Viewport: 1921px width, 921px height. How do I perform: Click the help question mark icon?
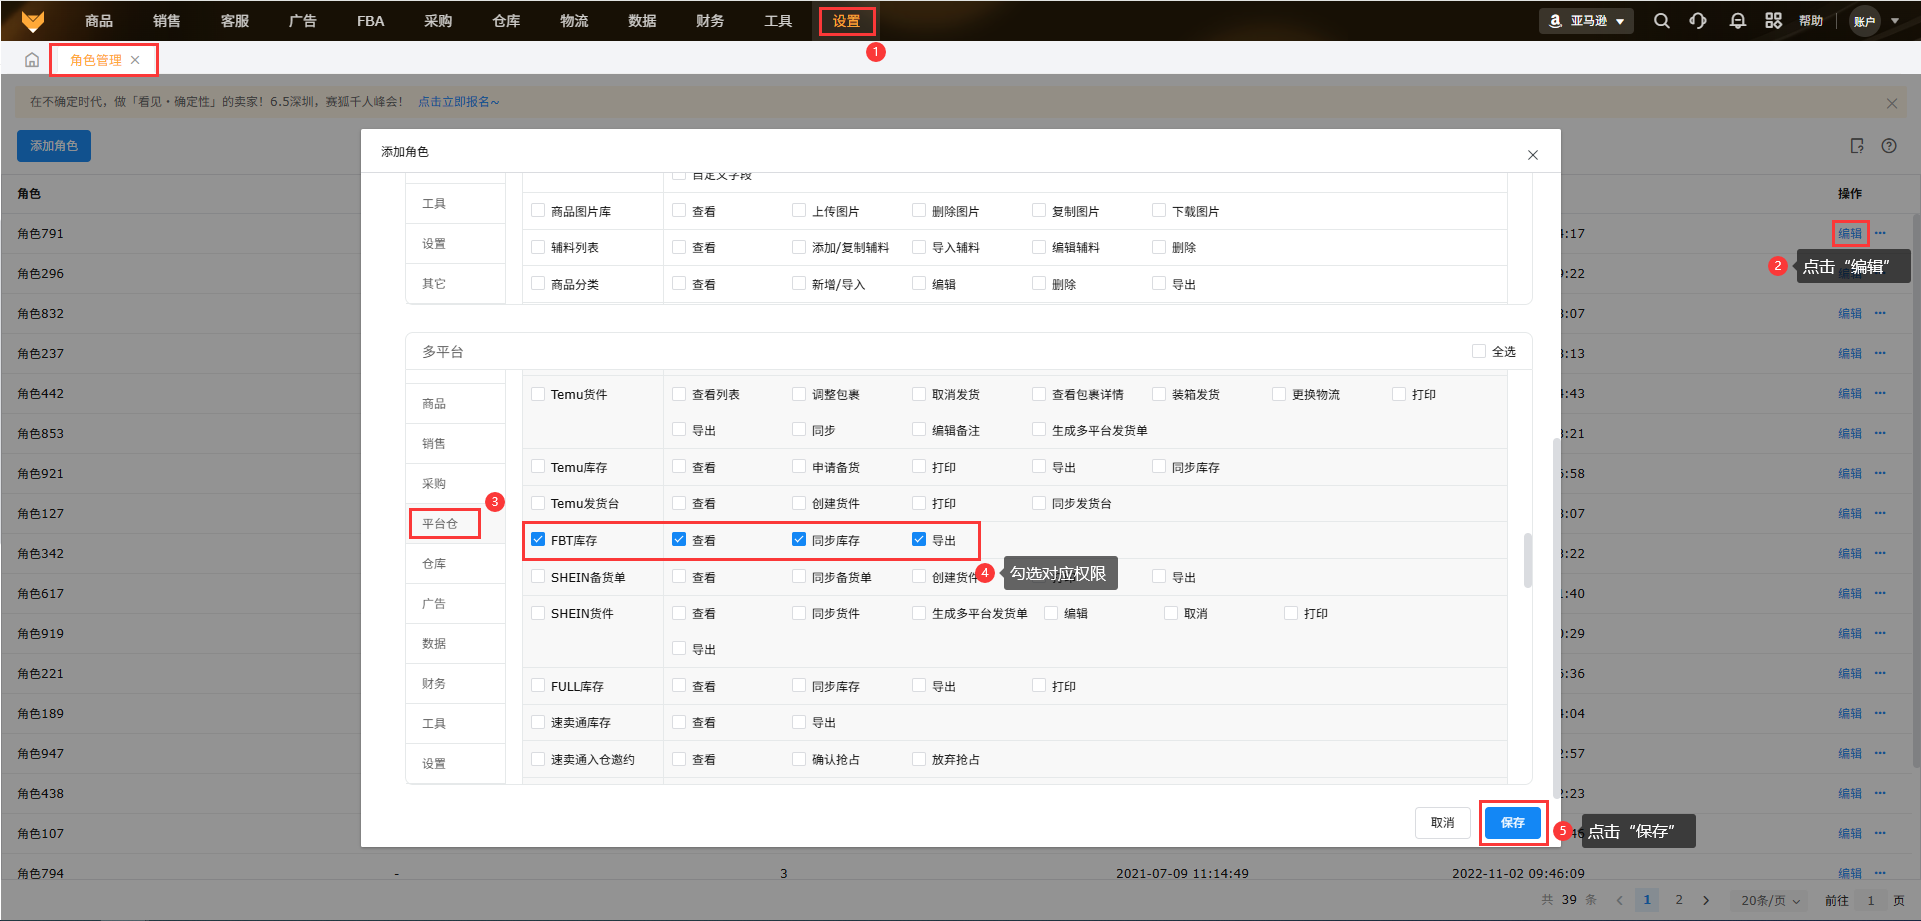pyautogui.click(x=1889, y=146)
